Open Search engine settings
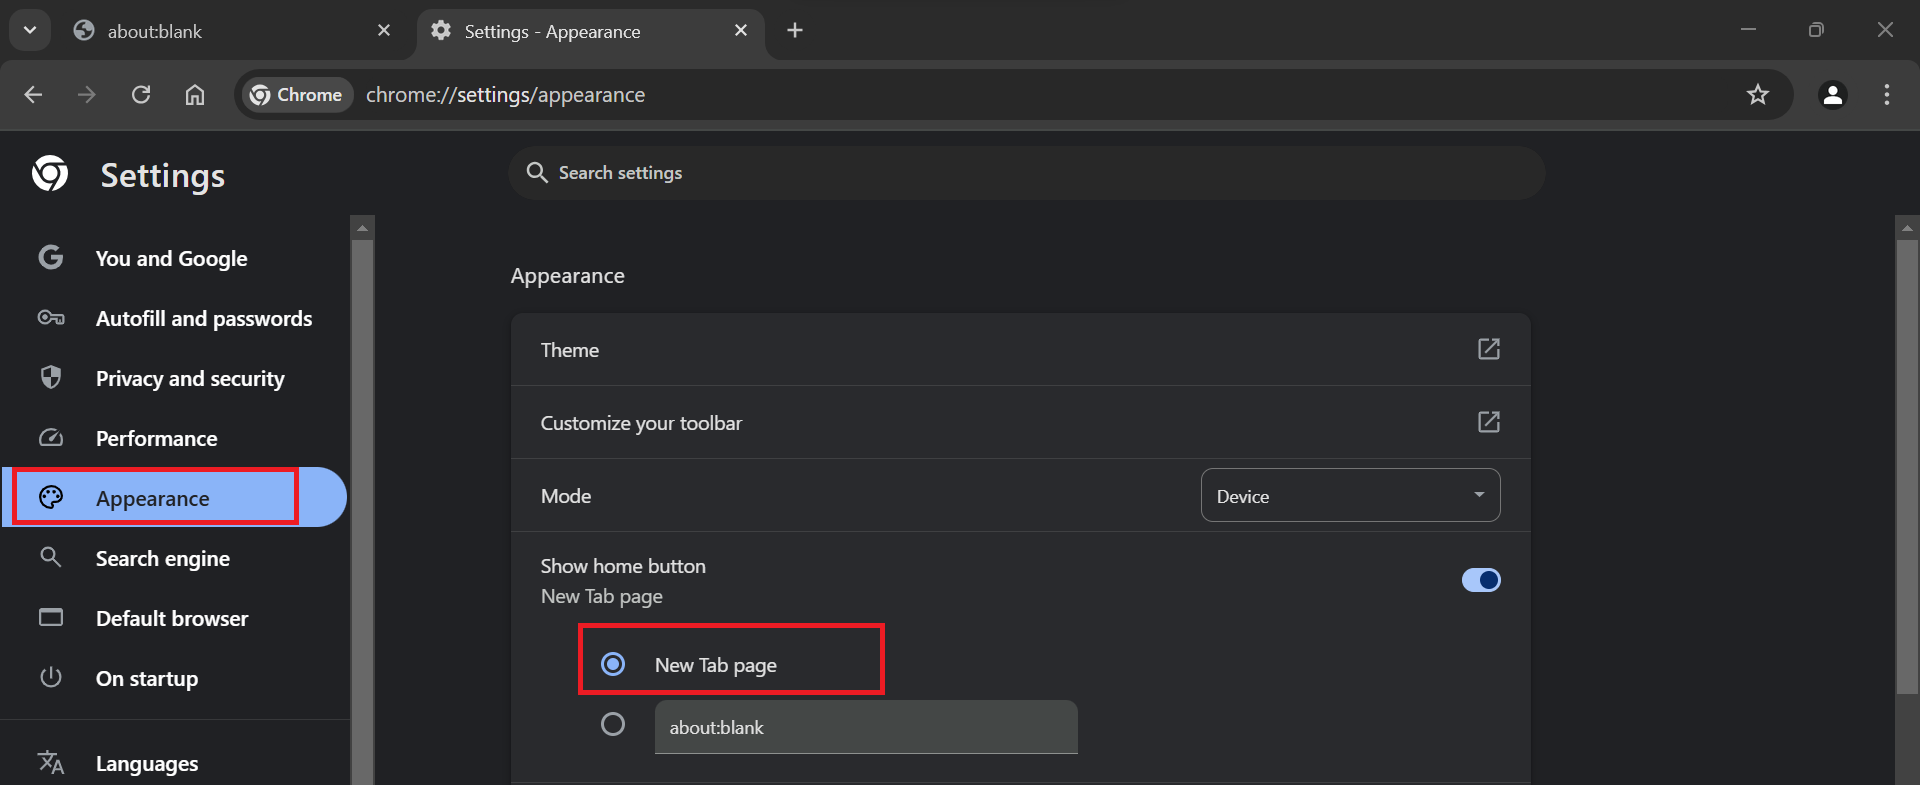Viewport: 1920px width, 785px height. [x=175, y=558]
